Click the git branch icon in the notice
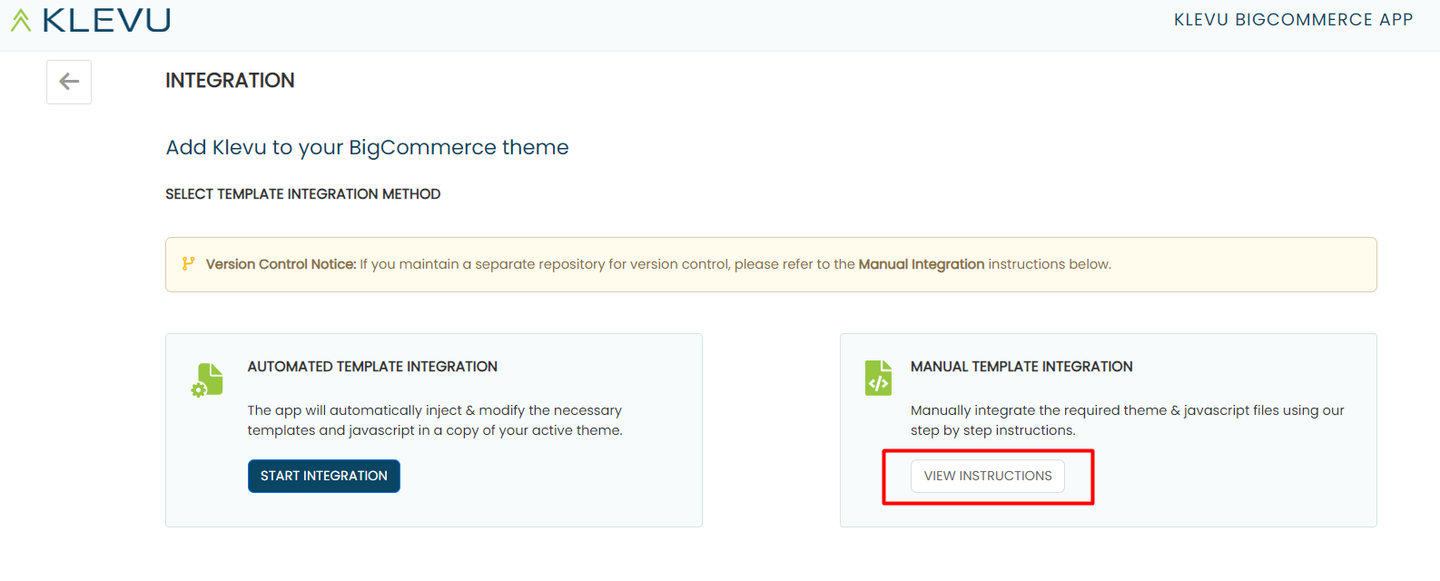1440x581 pixels. [x=188, y=264]
